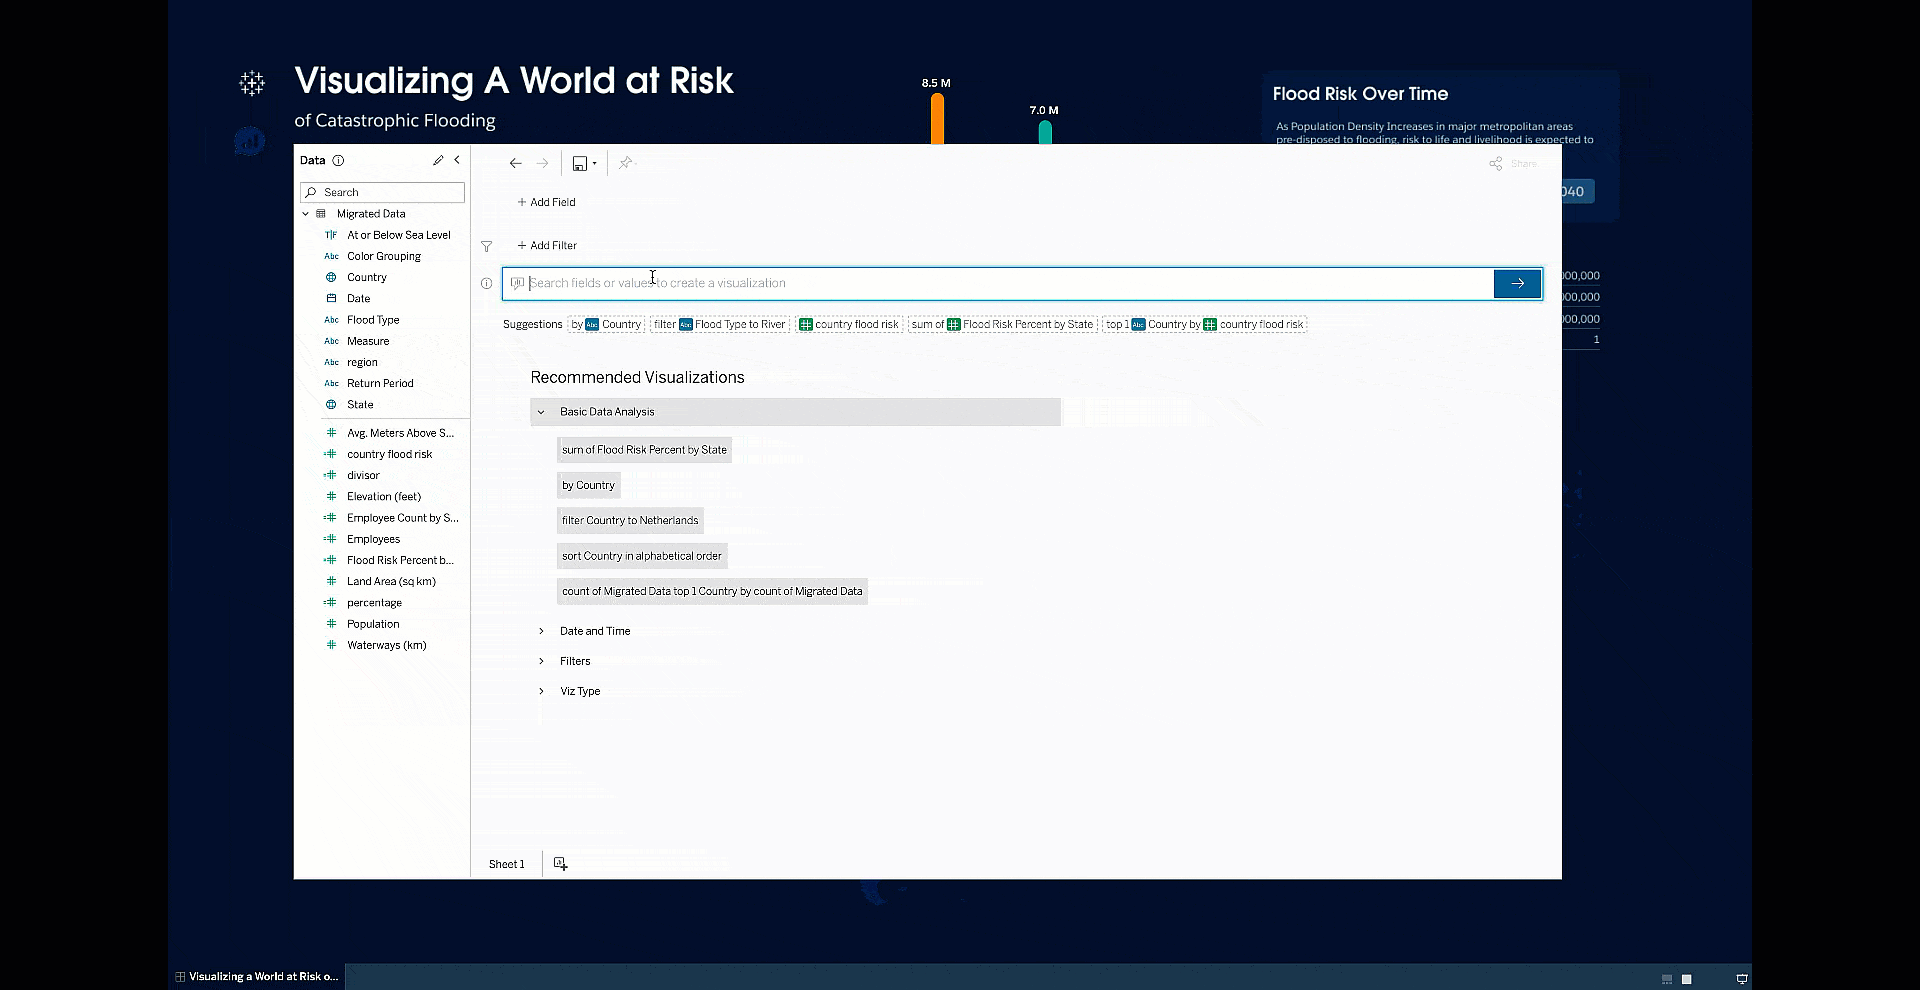
Task: Click the pencil edit icon in Data pane
Action: click(438, 160)
